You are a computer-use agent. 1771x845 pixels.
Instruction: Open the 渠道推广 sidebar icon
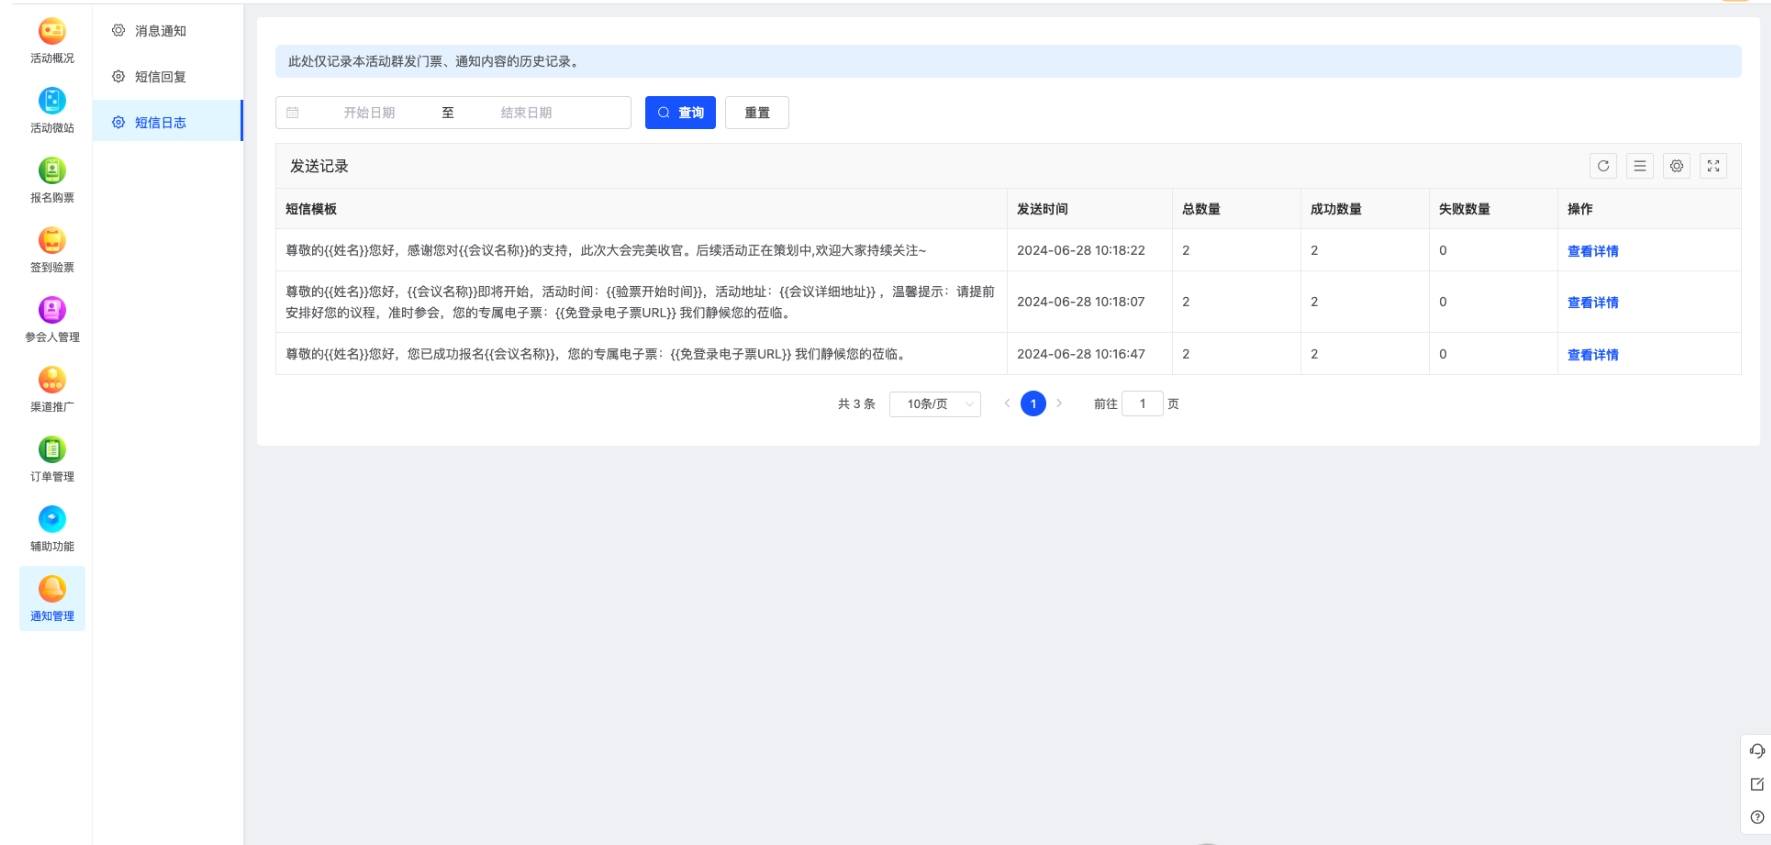click(x=52, y=390)
